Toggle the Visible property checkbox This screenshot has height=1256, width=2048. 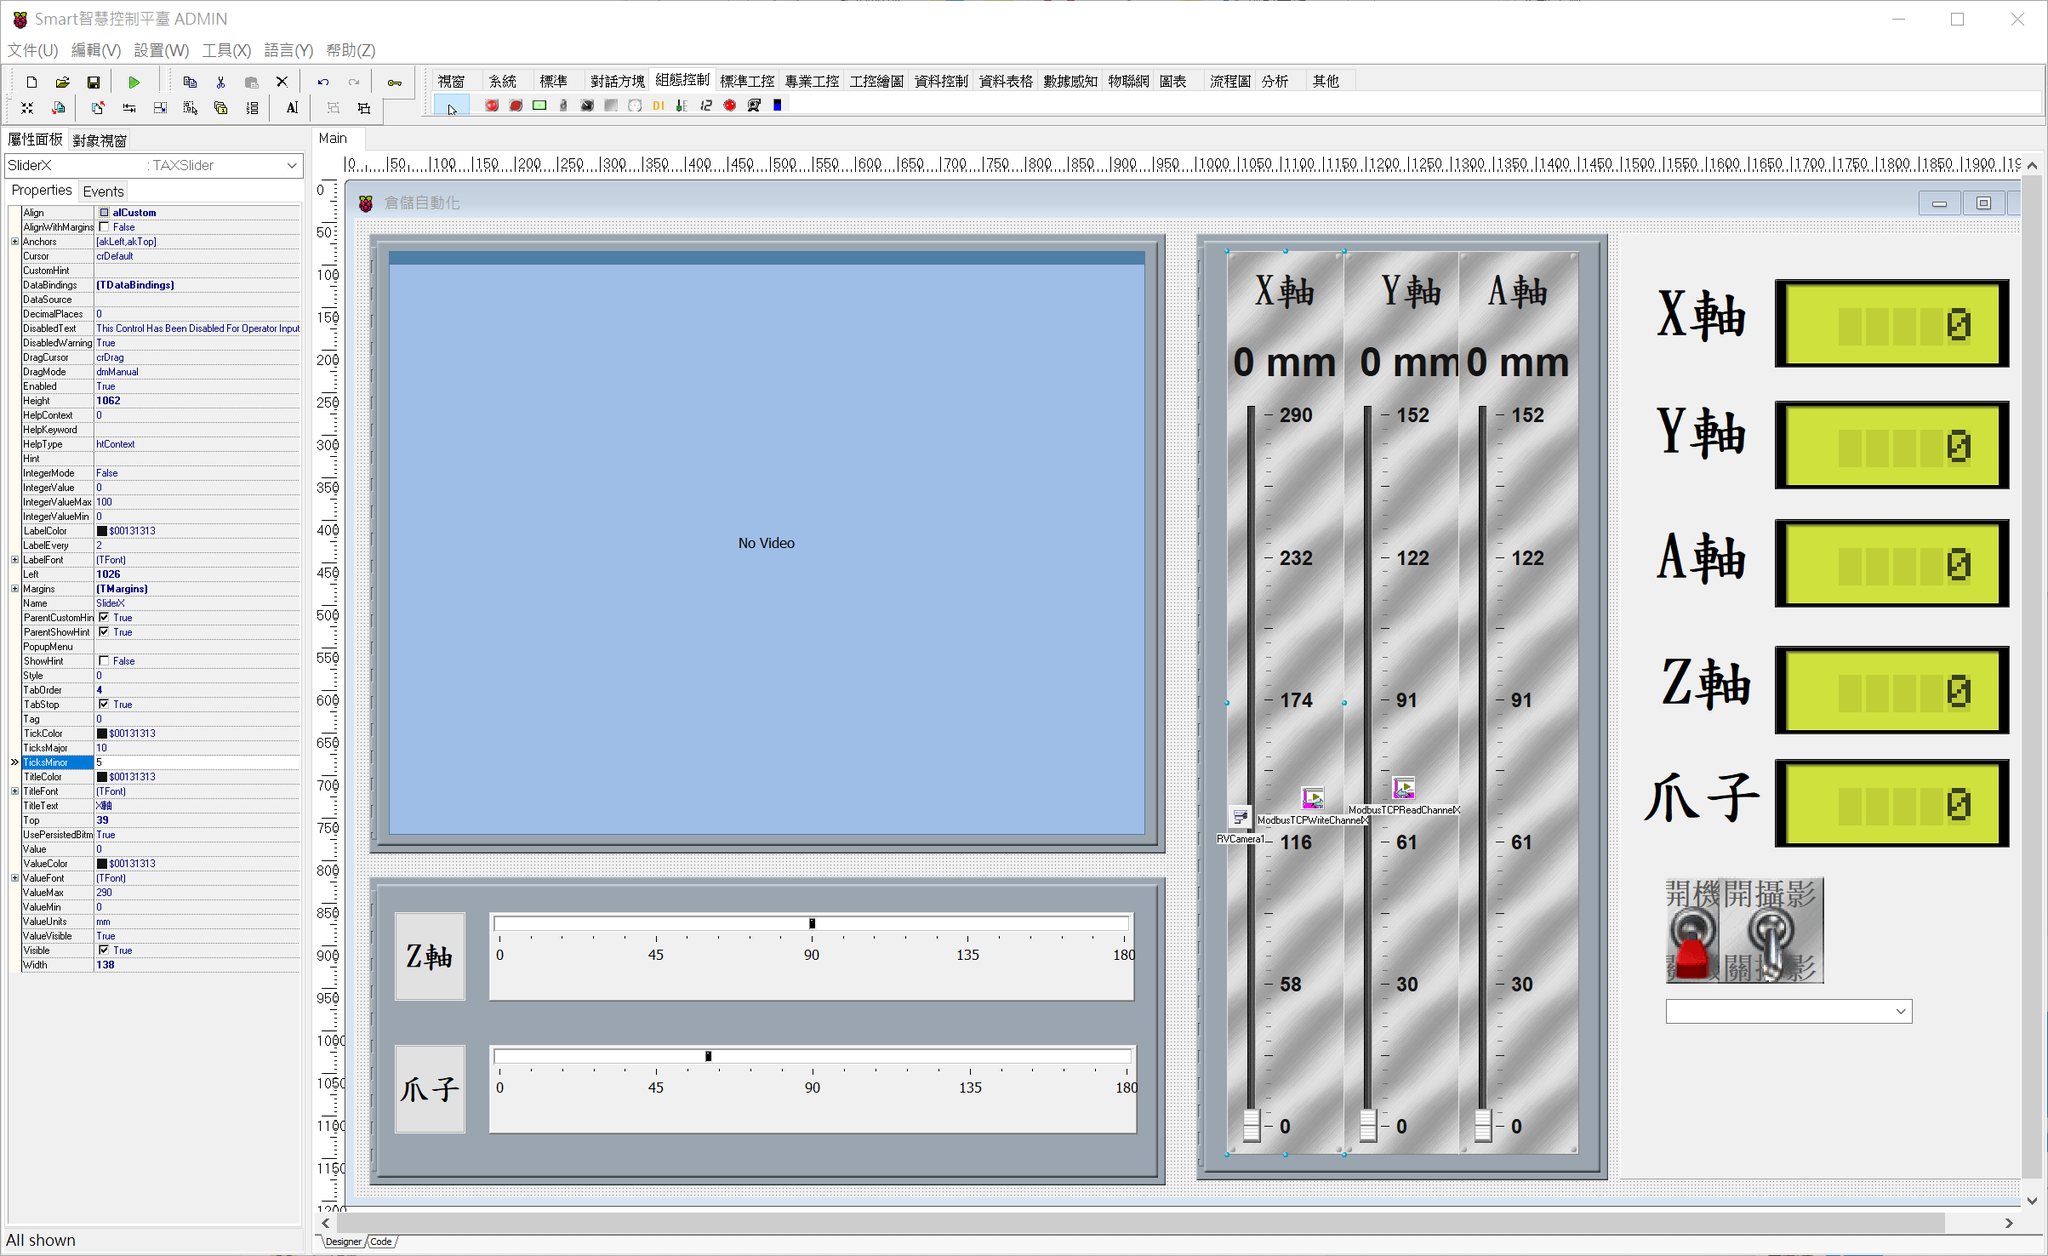tap(104, 950)
